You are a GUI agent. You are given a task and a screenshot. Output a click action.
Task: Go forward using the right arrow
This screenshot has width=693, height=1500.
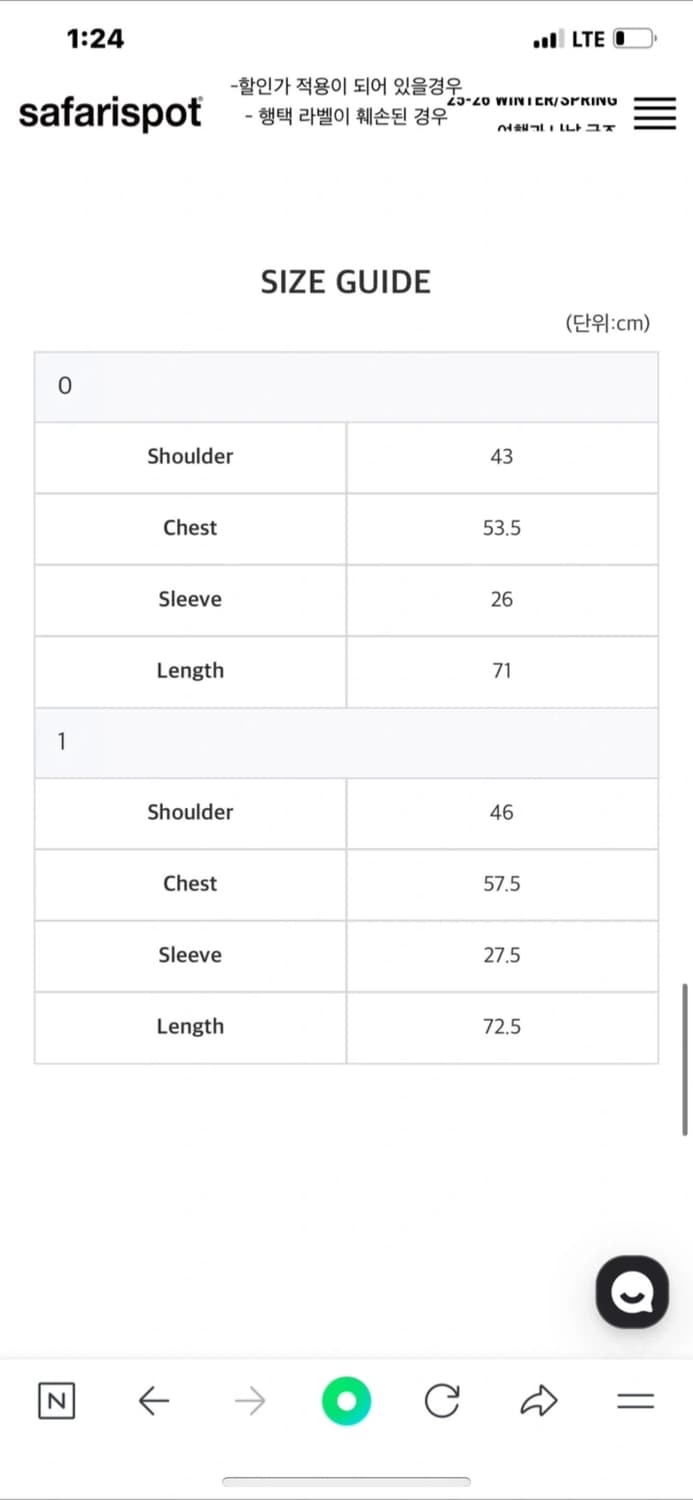tap(250, 1402)
